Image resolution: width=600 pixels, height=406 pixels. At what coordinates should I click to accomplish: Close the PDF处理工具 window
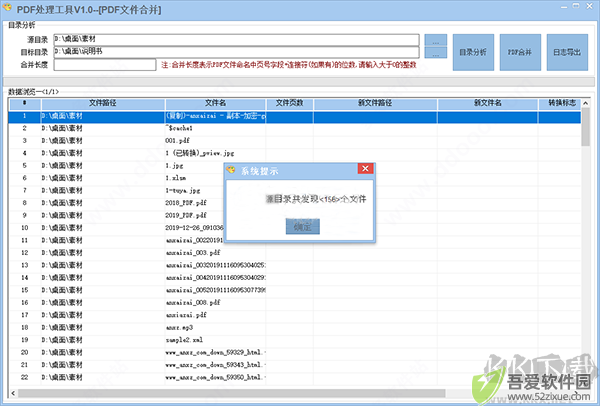(x=589, y=6)
